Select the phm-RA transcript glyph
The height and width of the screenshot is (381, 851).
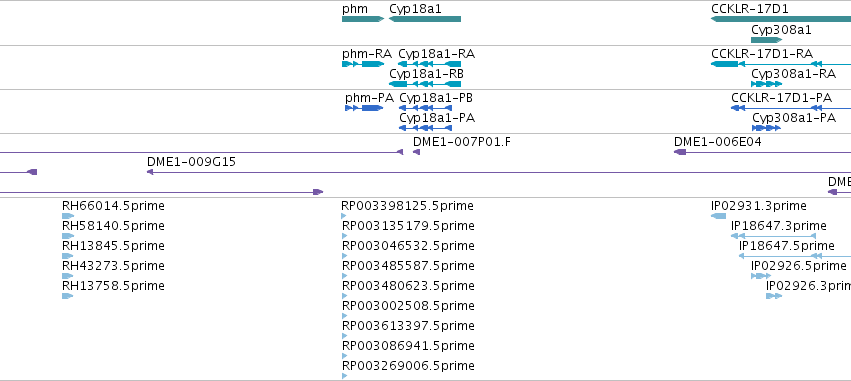pos(363,64)
